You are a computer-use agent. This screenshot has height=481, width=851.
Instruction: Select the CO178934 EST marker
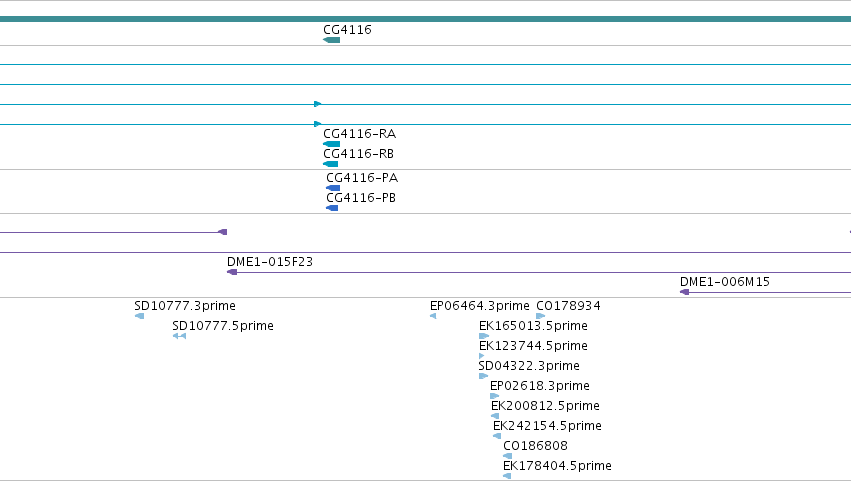tap(541, 316)
